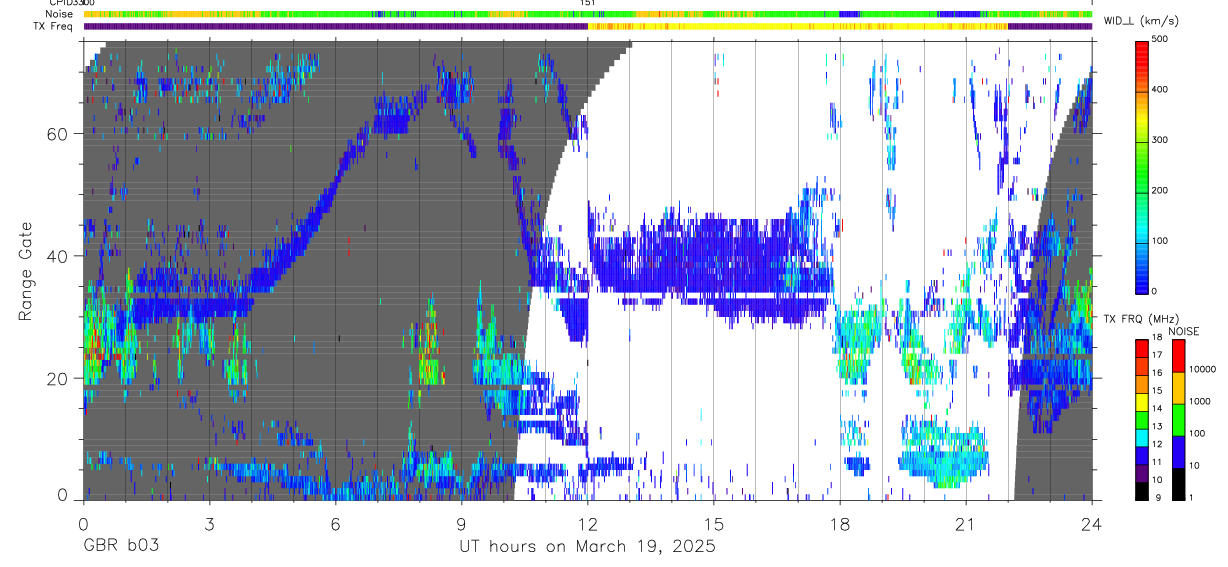The width and height of the screenshot is (1228, 567).
Task: Pick the cyan 12–13 MHz TX FRQ swatch
Action: tap(1141, 437)
